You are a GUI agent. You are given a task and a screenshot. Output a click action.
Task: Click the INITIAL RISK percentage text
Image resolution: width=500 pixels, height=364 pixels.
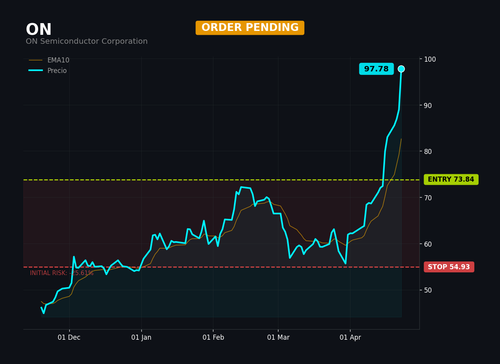coord(62,273)
